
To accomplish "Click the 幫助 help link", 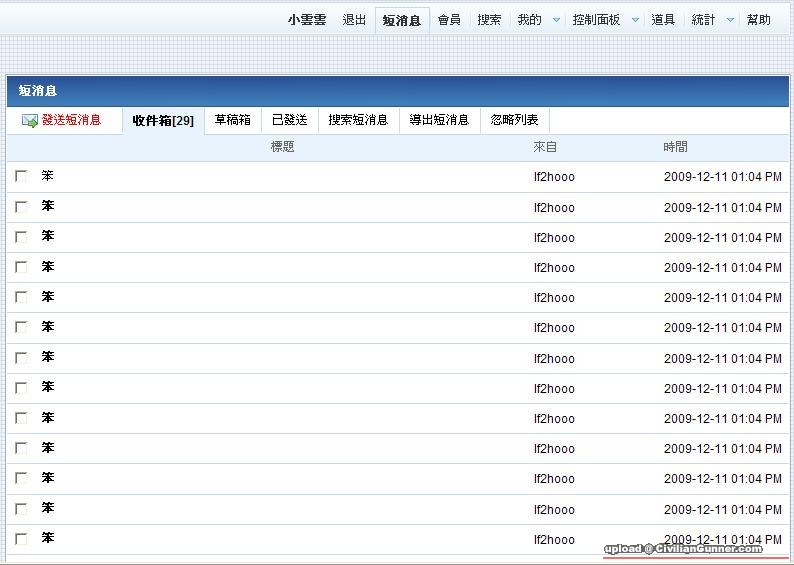I will click(x=759, y=20).
